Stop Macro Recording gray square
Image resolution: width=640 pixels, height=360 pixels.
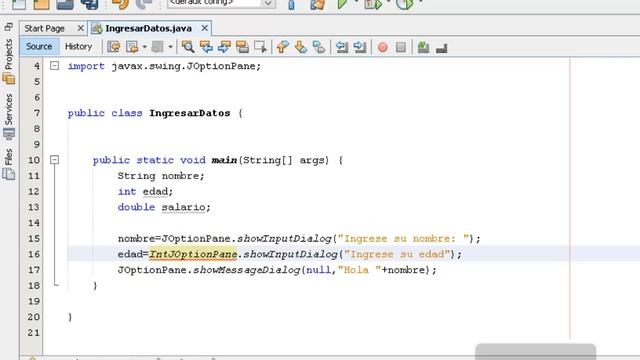point(401,47)
